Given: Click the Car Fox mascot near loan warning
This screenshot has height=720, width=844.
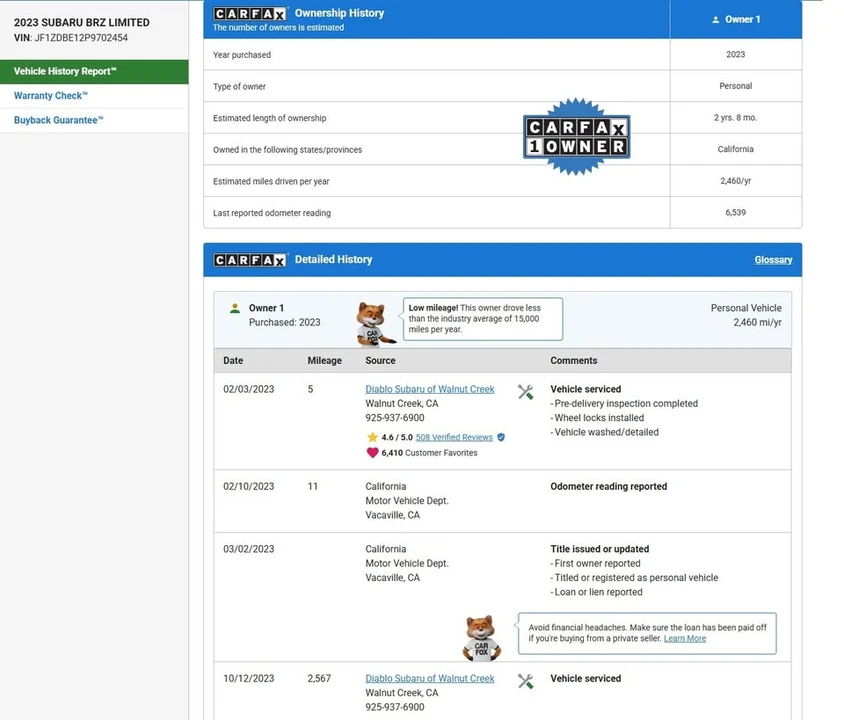Looking at the screenshot, I should 481,638.
